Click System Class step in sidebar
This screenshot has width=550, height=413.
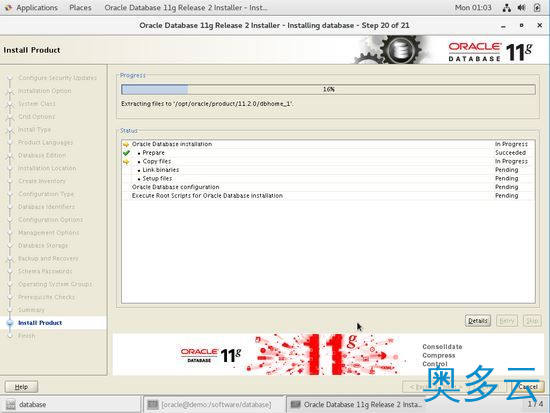(x=37, y=104)
